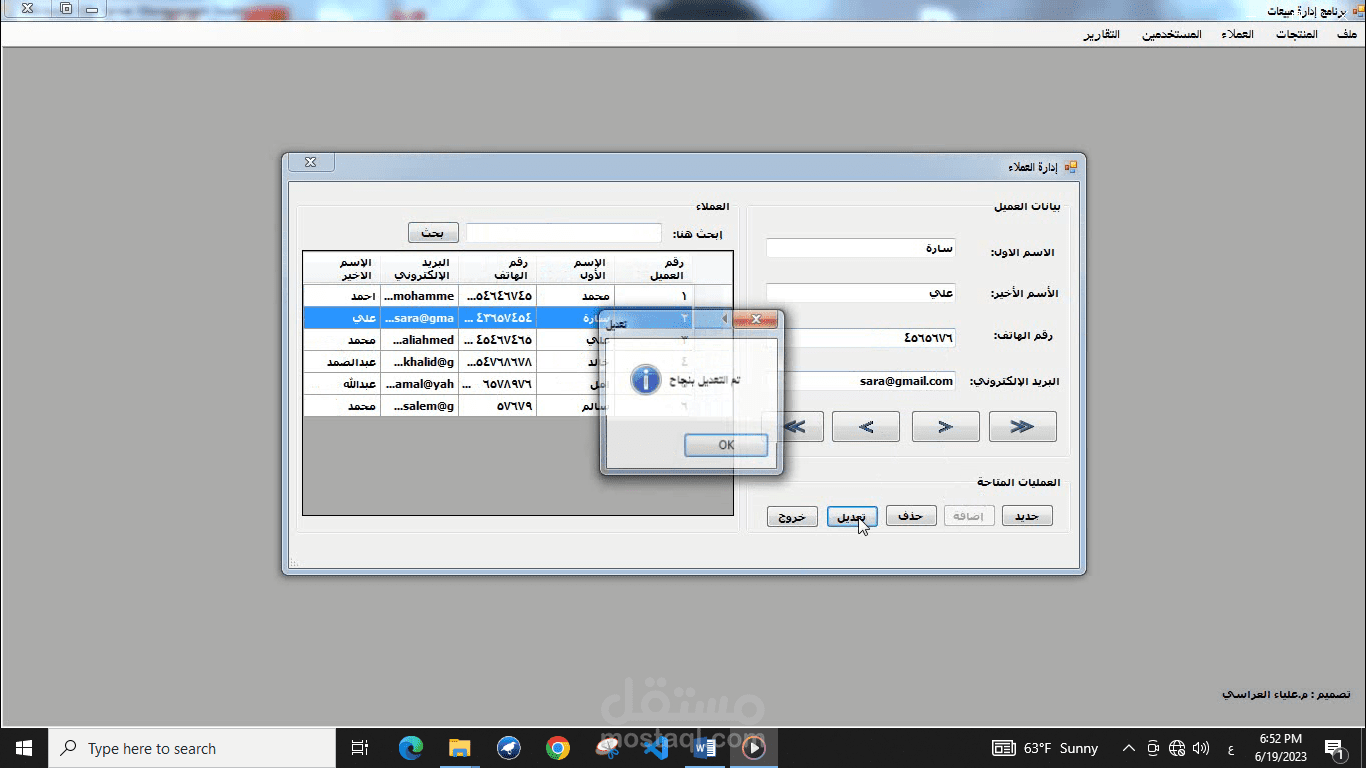Click the blue information icon in dialog

[647, 379]
